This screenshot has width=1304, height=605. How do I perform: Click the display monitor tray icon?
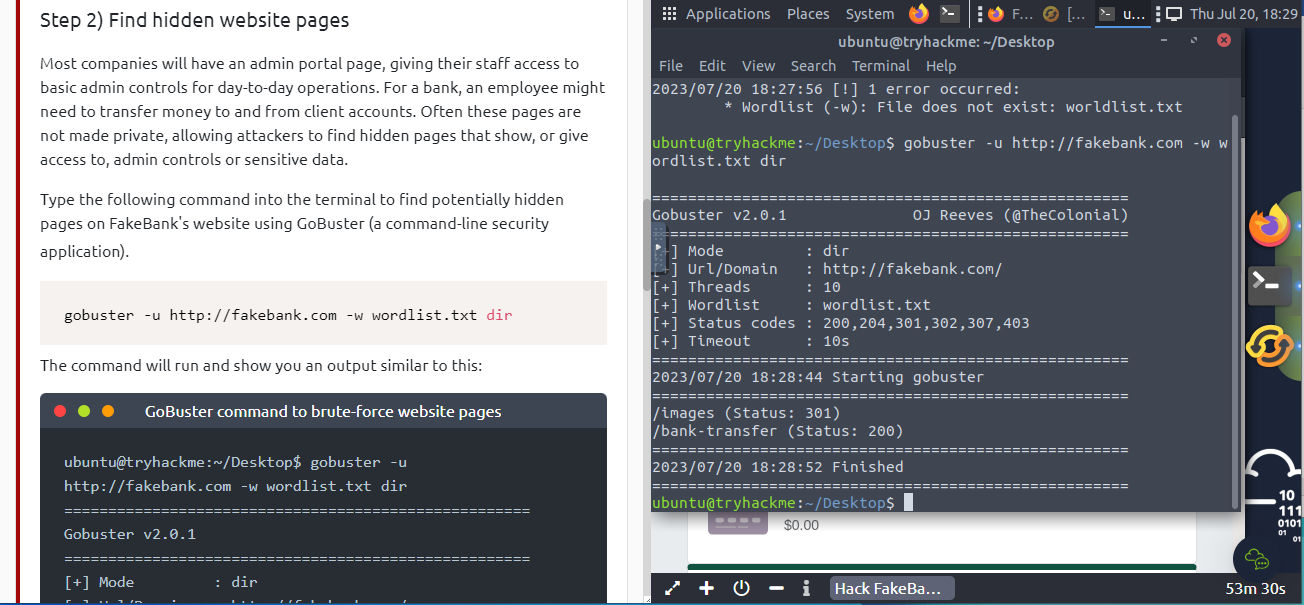[x=1174, y=14]
